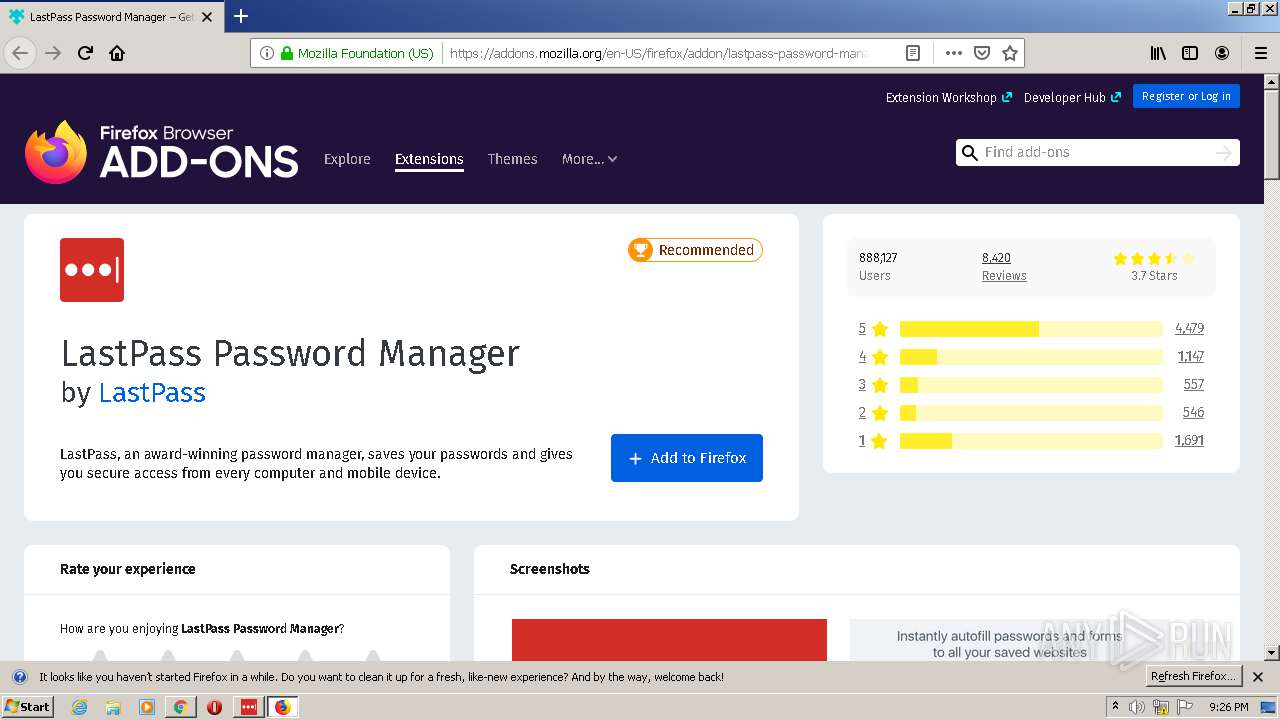
Task: Click the search magnifier icon
Action: 969,152
